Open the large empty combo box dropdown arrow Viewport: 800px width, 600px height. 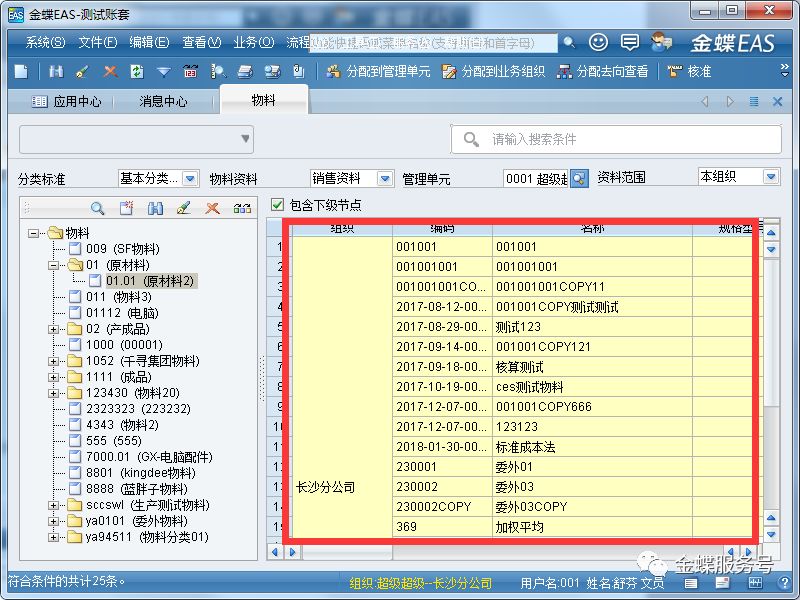coord(245,139)
